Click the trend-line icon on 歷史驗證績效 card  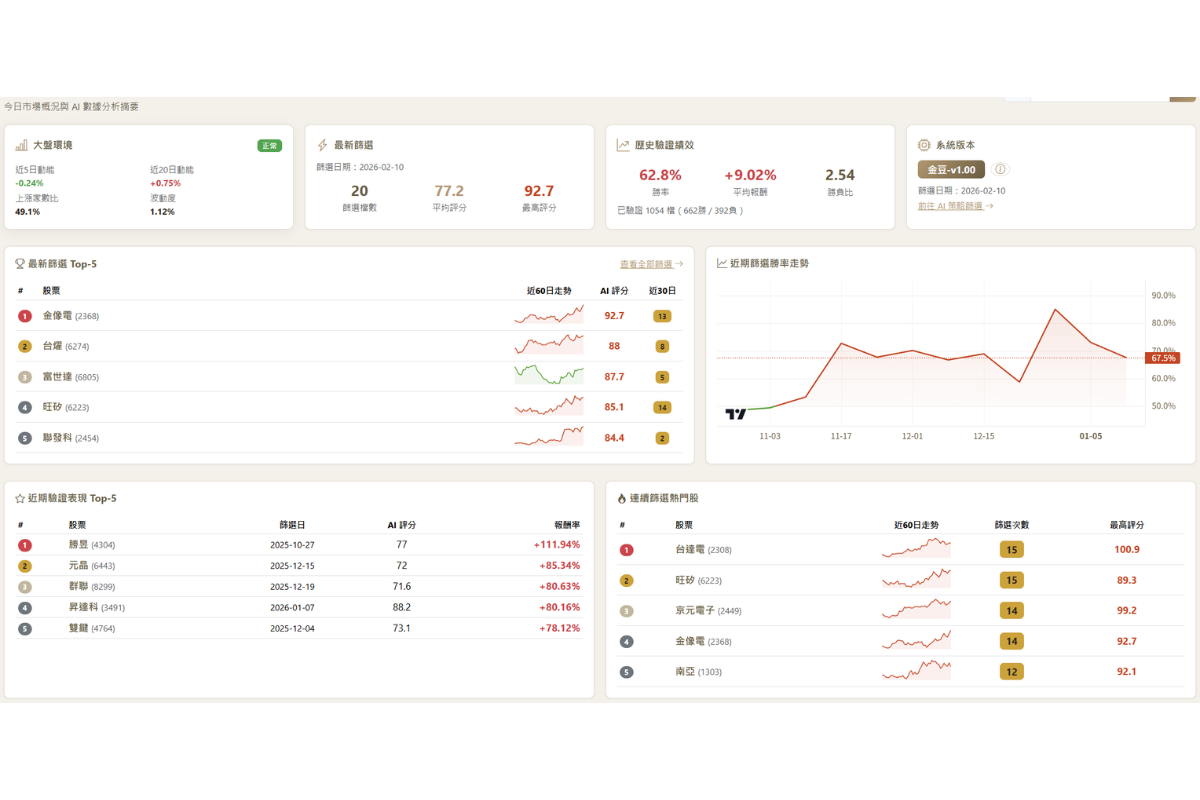(x=621, y=144)
